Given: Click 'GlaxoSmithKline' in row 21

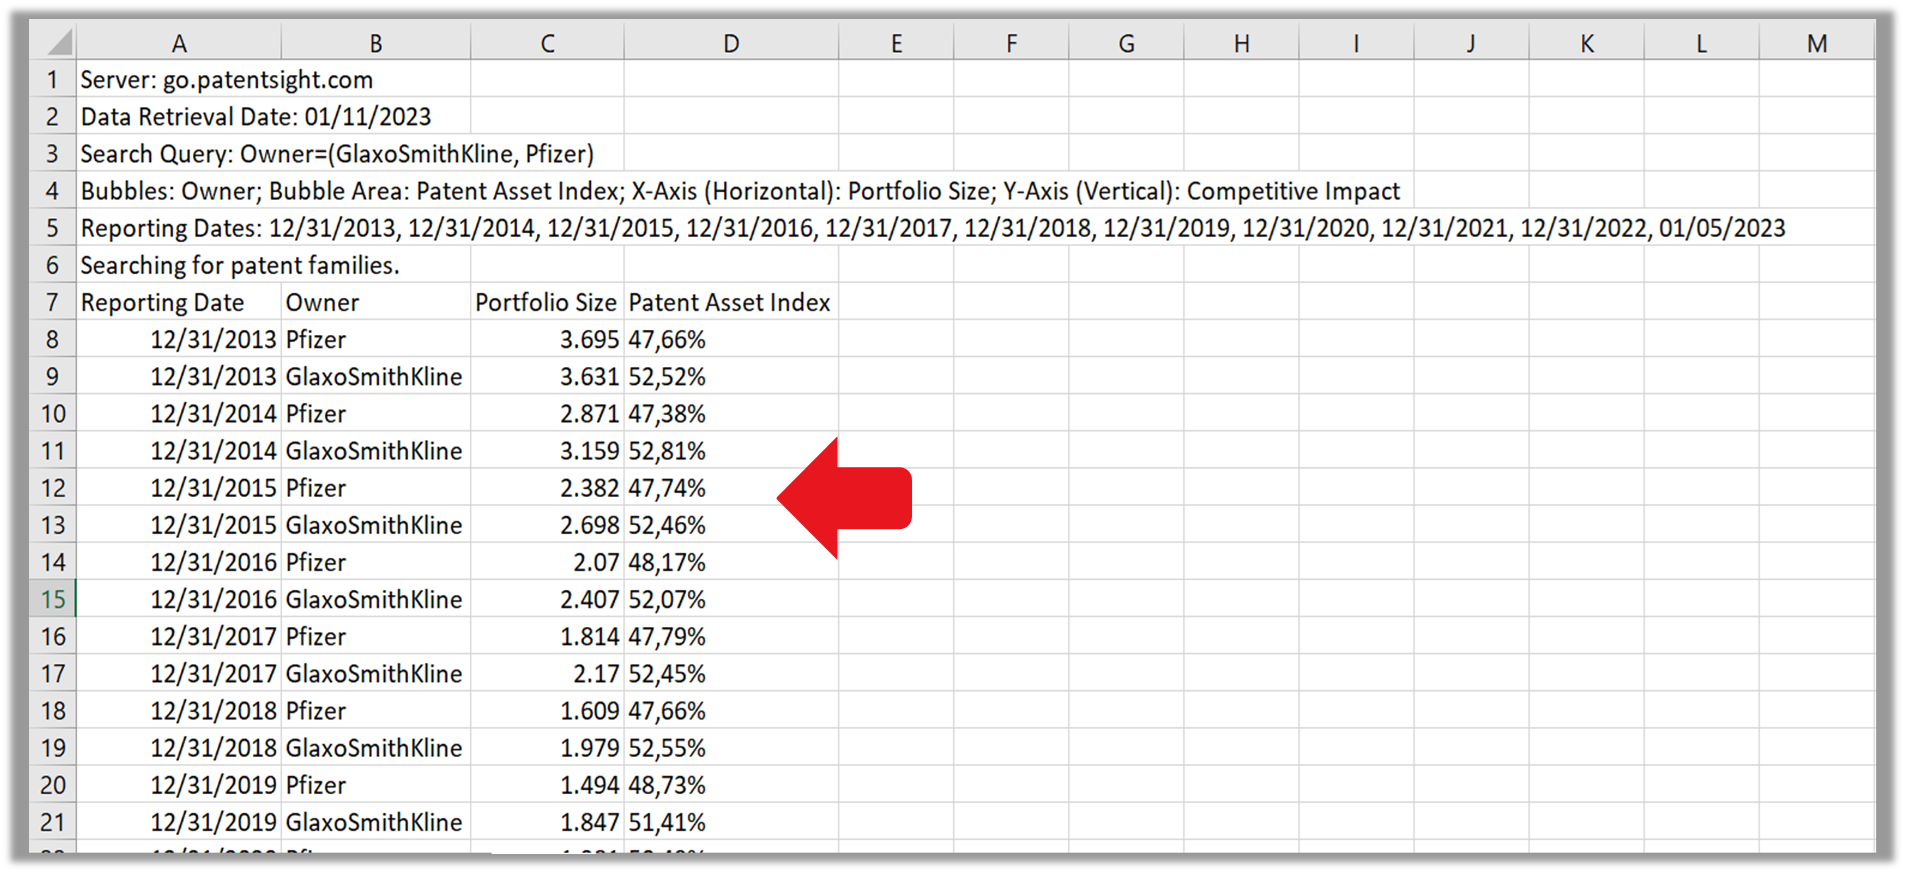Looking at the screenshot, I should pyautogui.click(x=376, y=822).
